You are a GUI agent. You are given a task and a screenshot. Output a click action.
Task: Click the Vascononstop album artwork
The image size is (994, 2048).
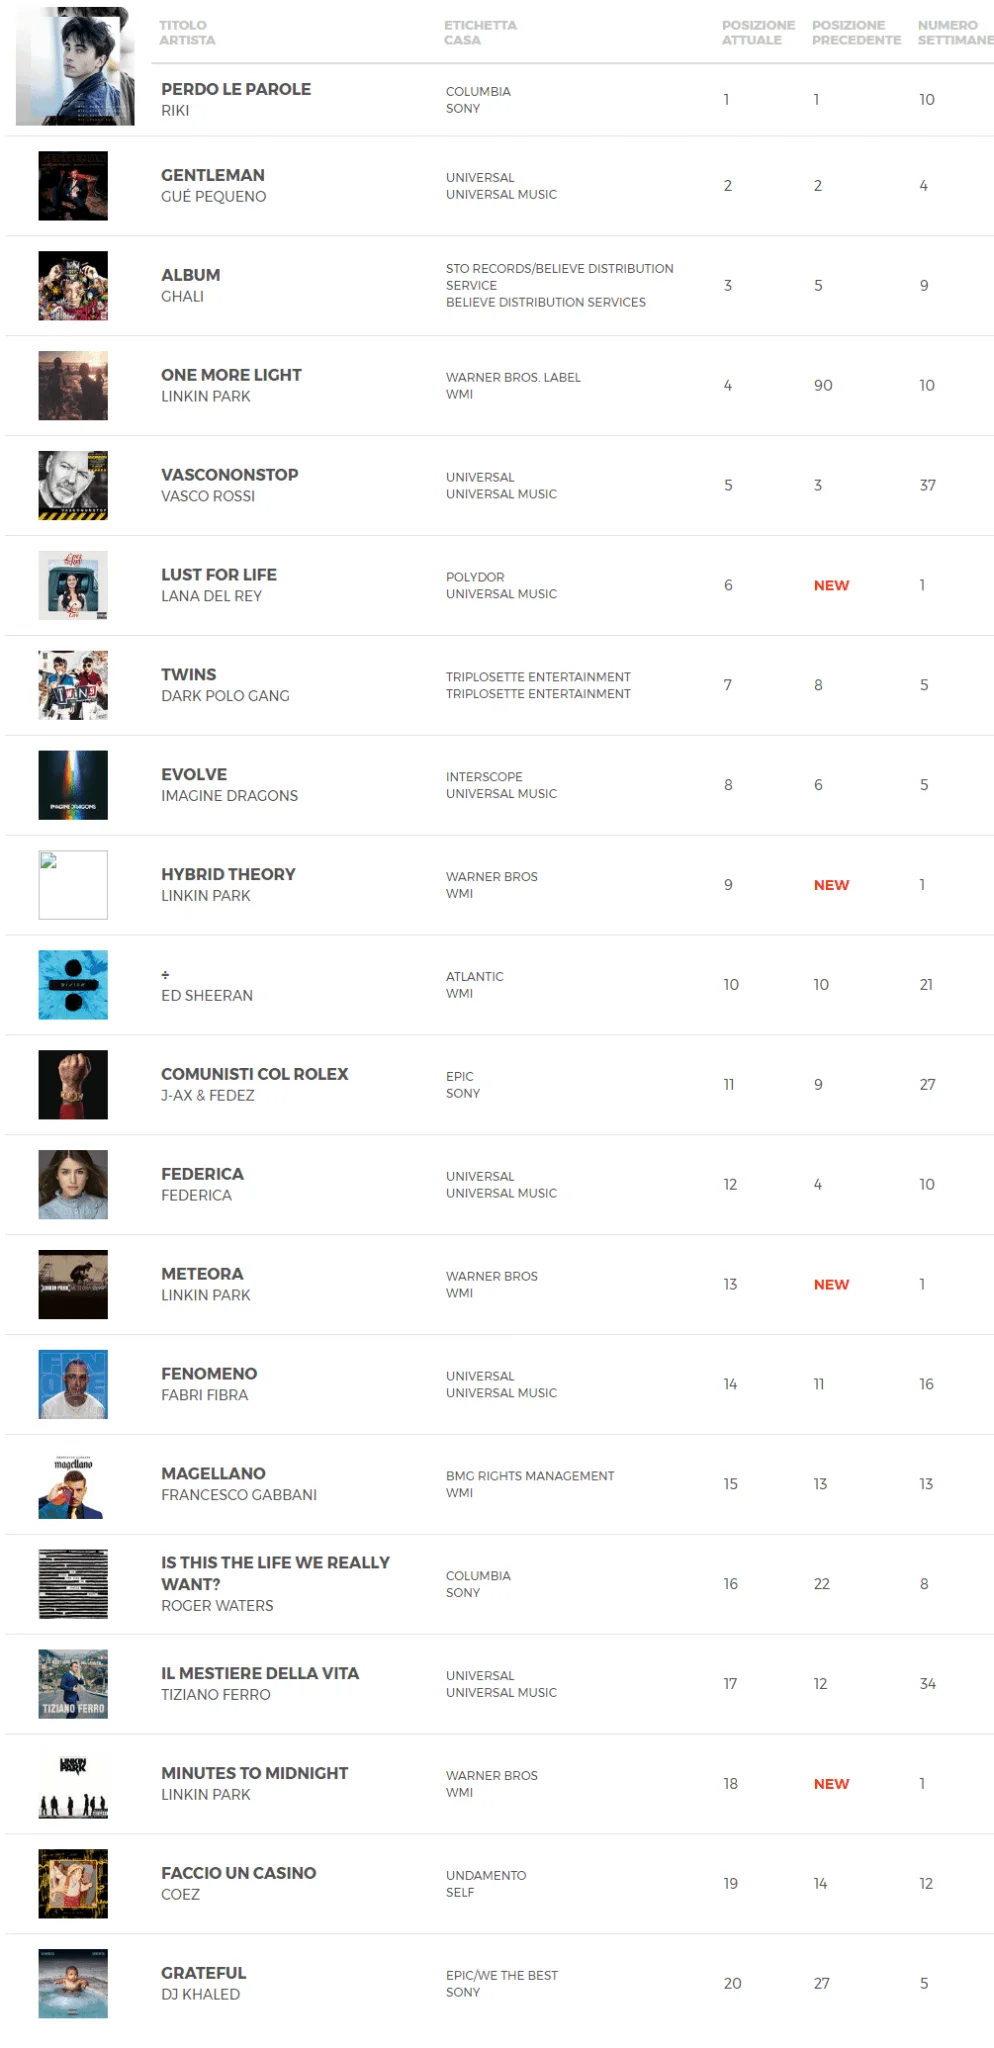tap(73, 486)
